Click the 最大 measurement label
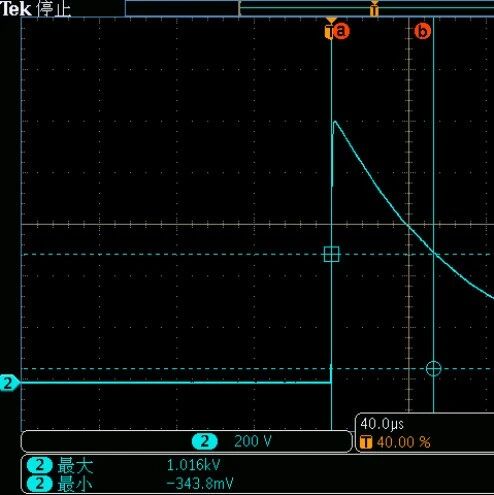 pos(75,465)
